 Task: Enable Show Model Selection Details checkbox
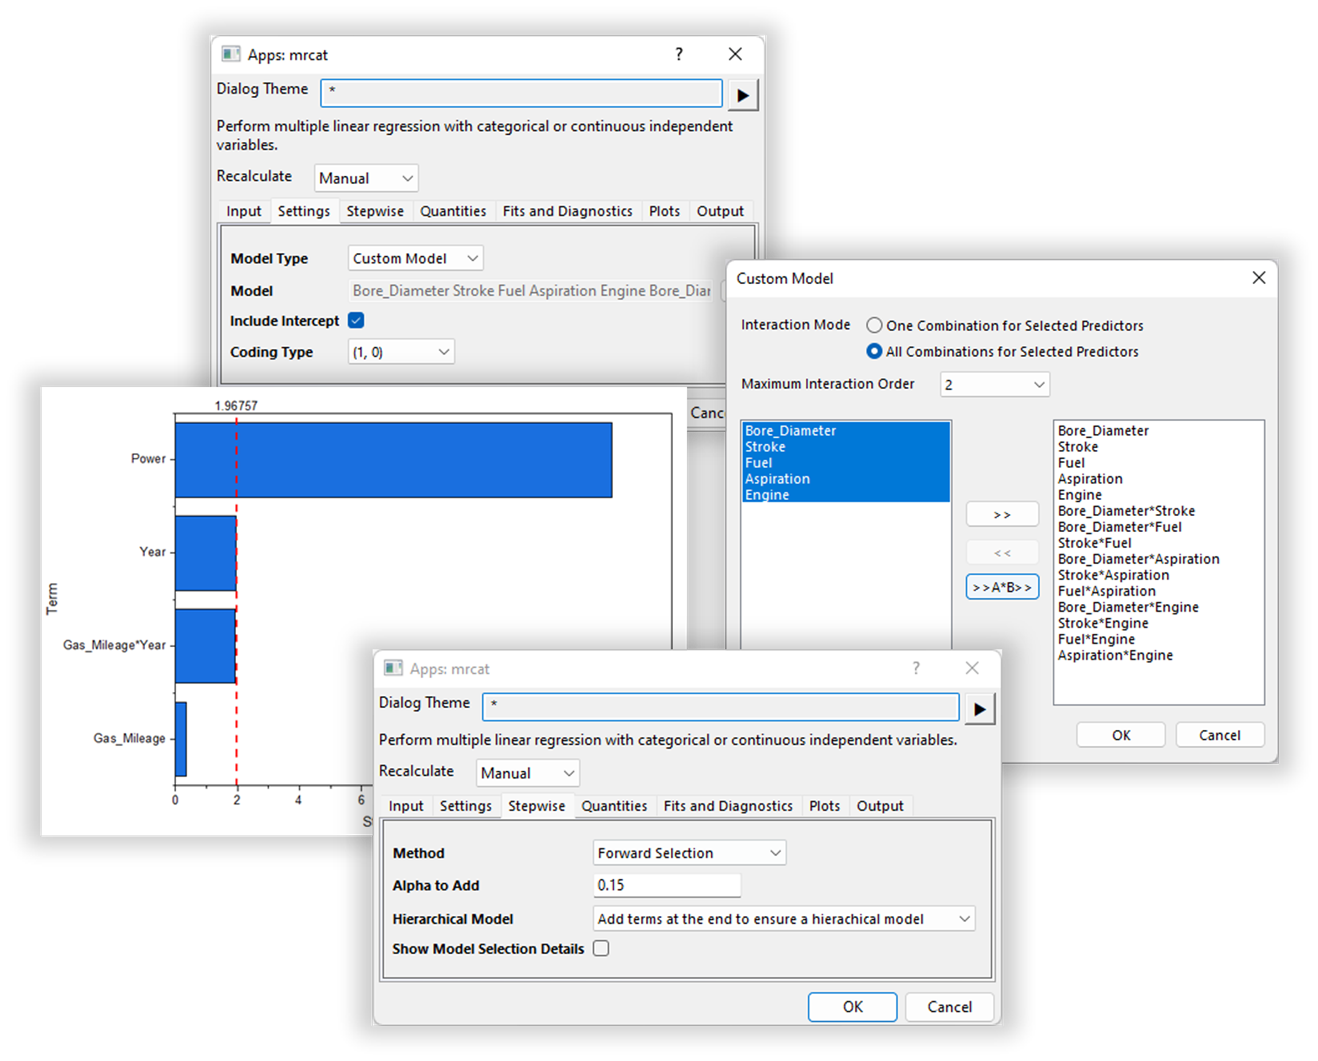[x=601, y=949]
